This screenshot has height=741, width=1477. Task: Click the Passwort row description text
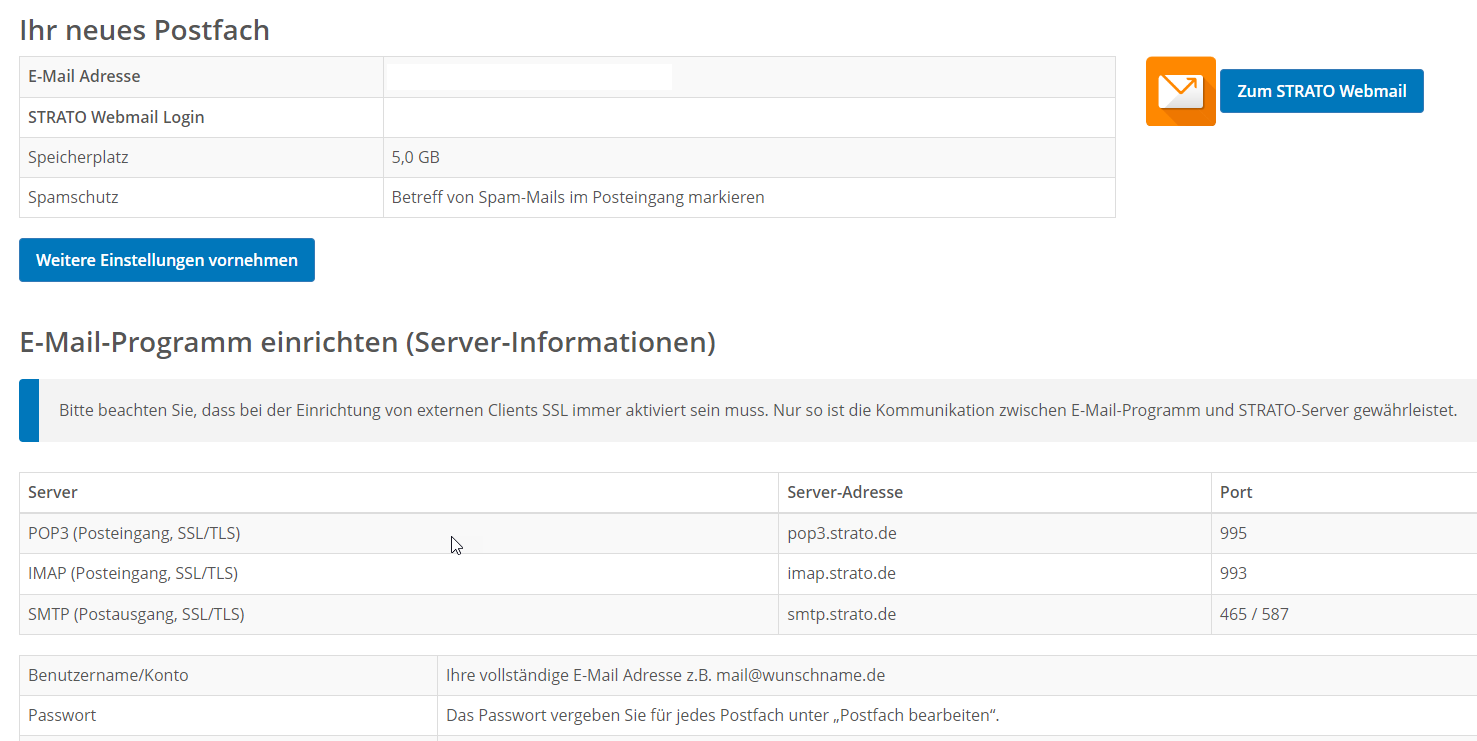pos(722,715)
